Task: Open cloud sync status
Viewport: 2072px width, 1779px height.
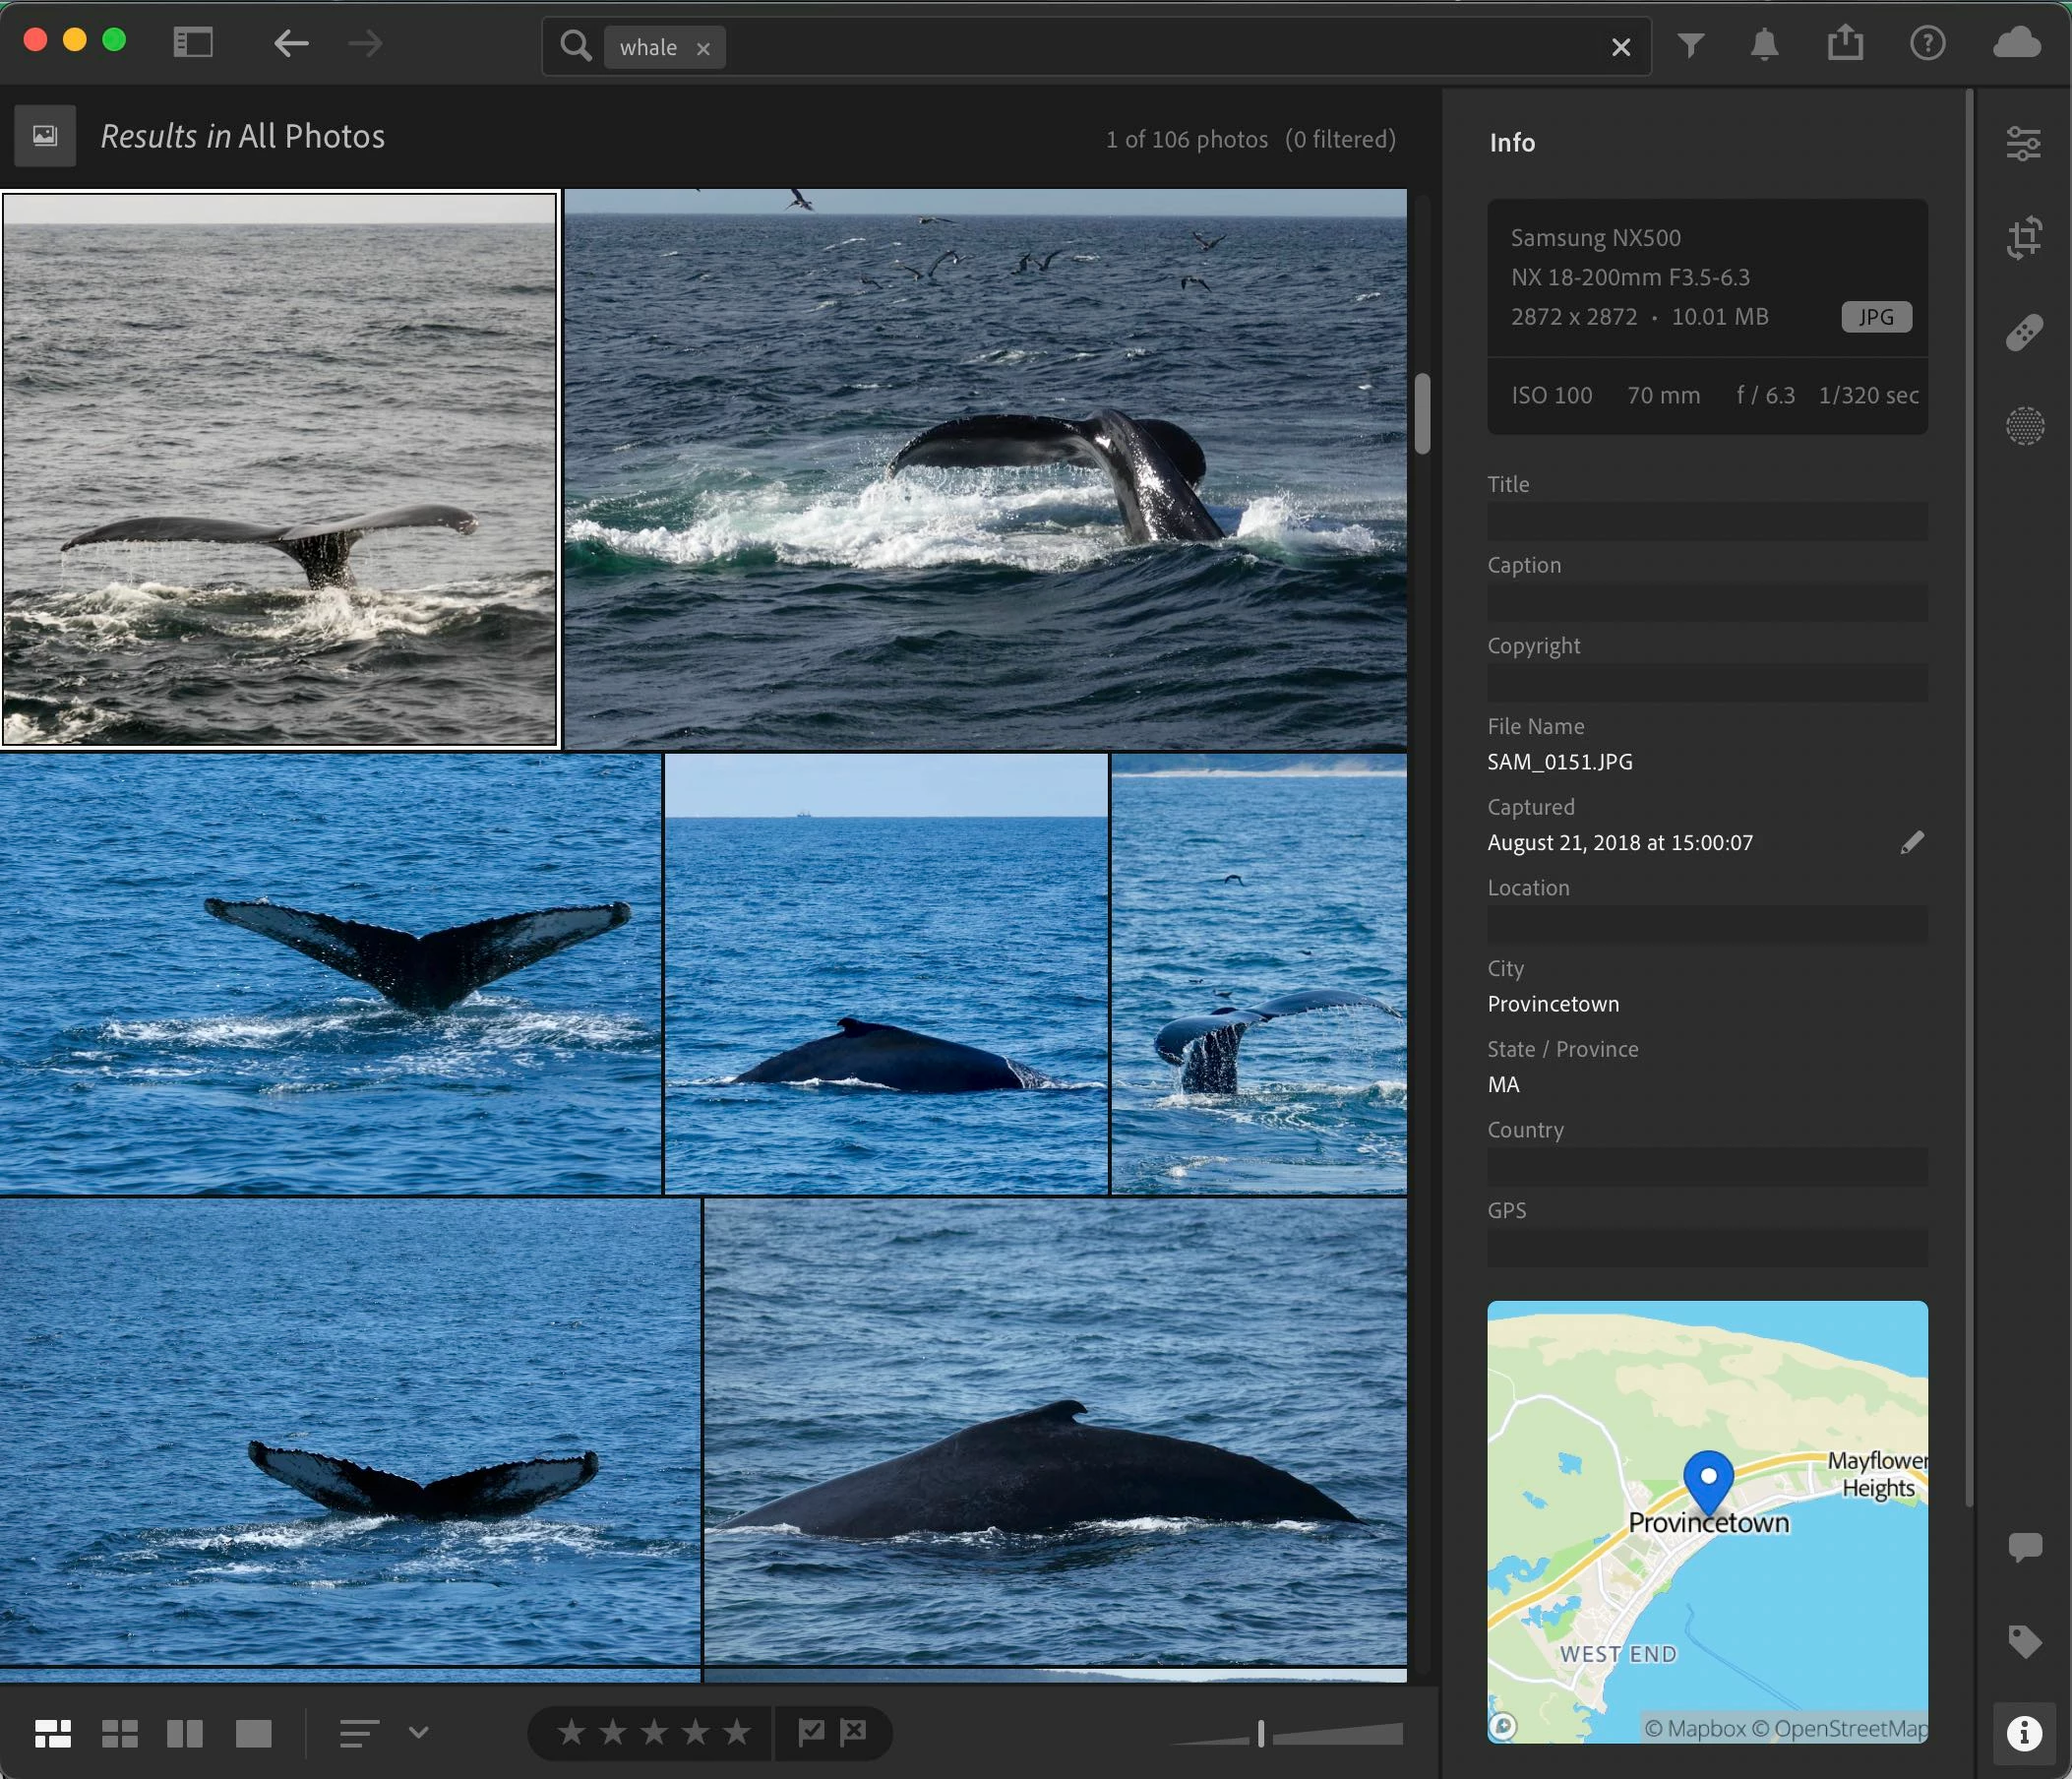Action: [x=2016, y=44]
